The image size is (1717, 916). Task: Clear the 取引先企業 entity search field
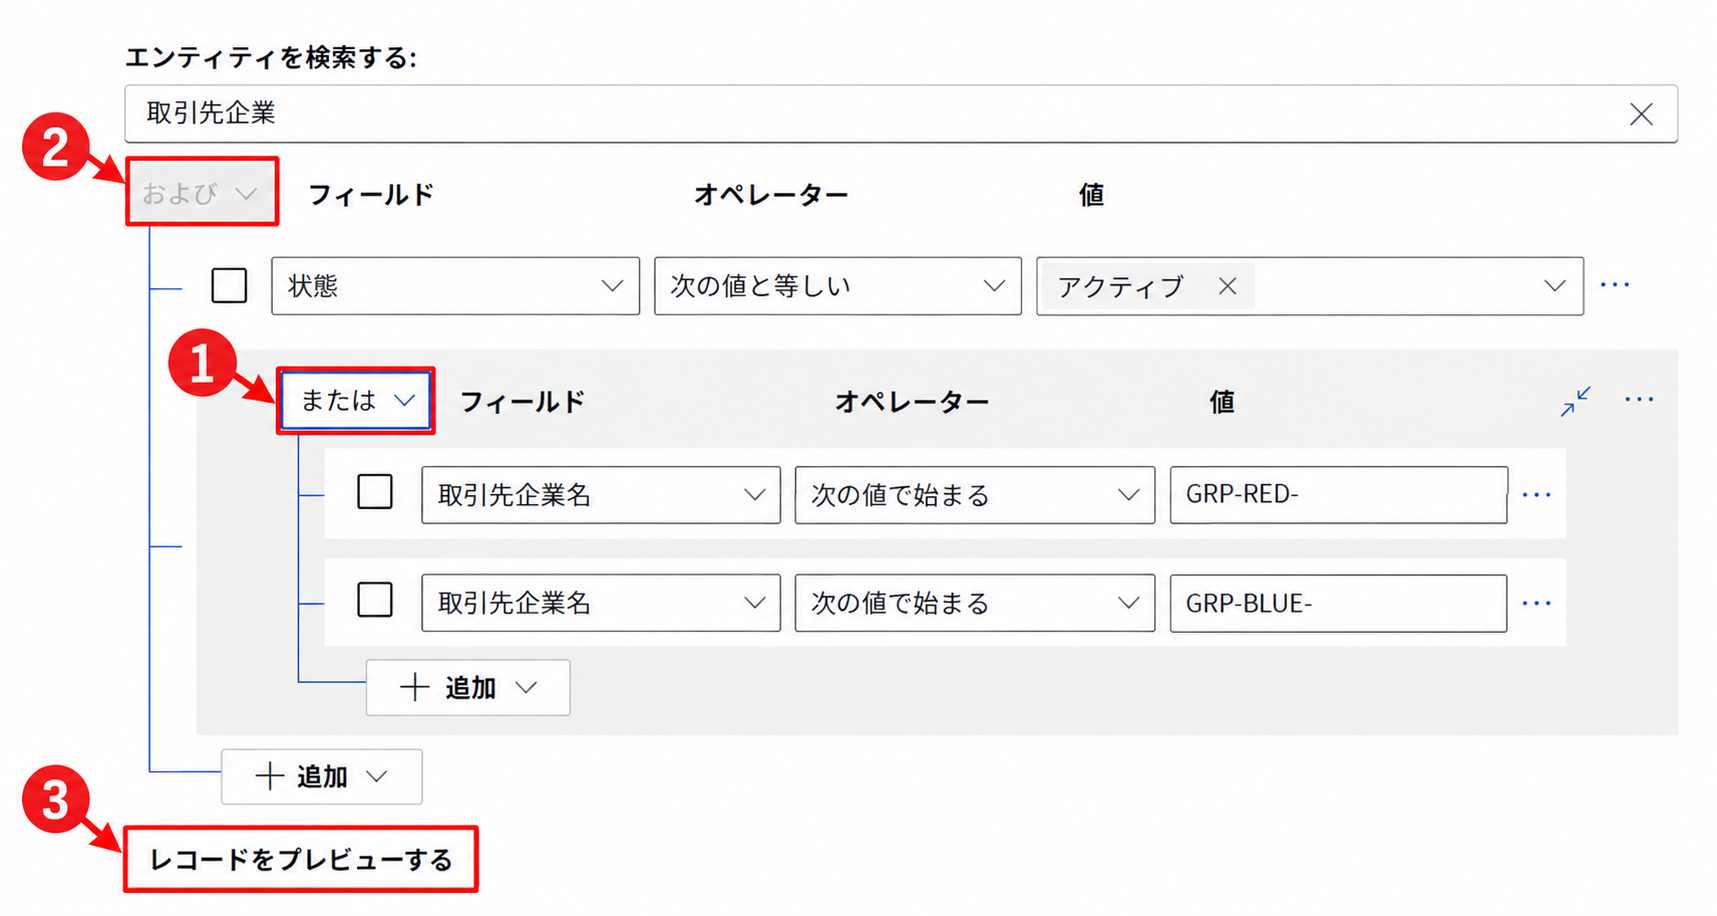(1640, 114)
